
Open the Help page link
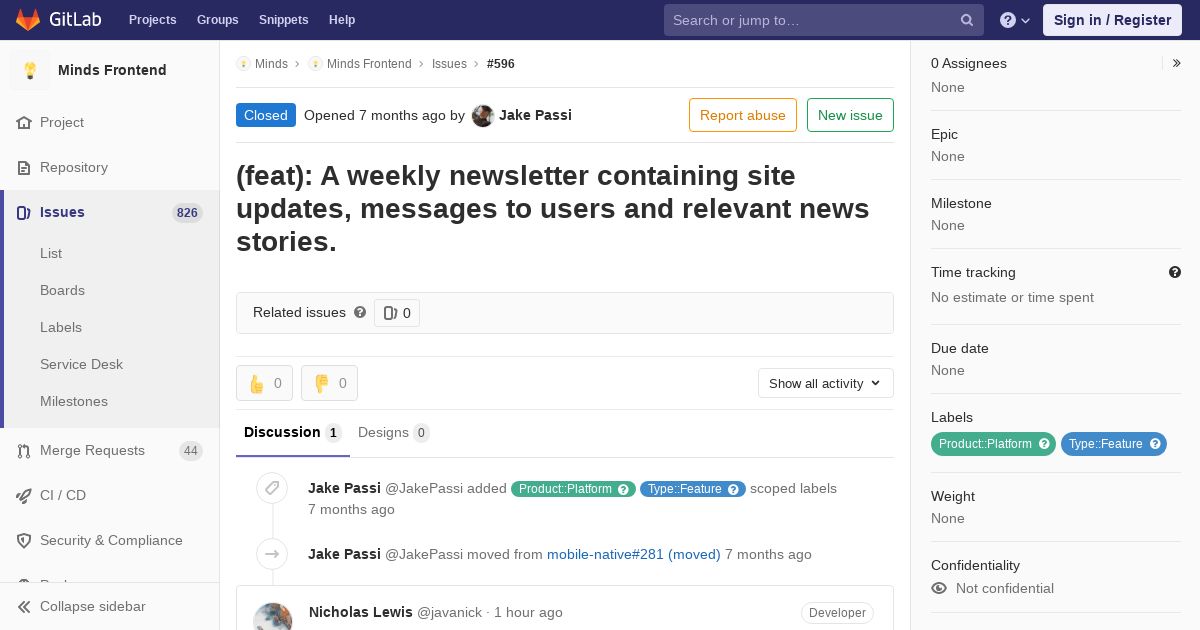[x=342, y=20]
